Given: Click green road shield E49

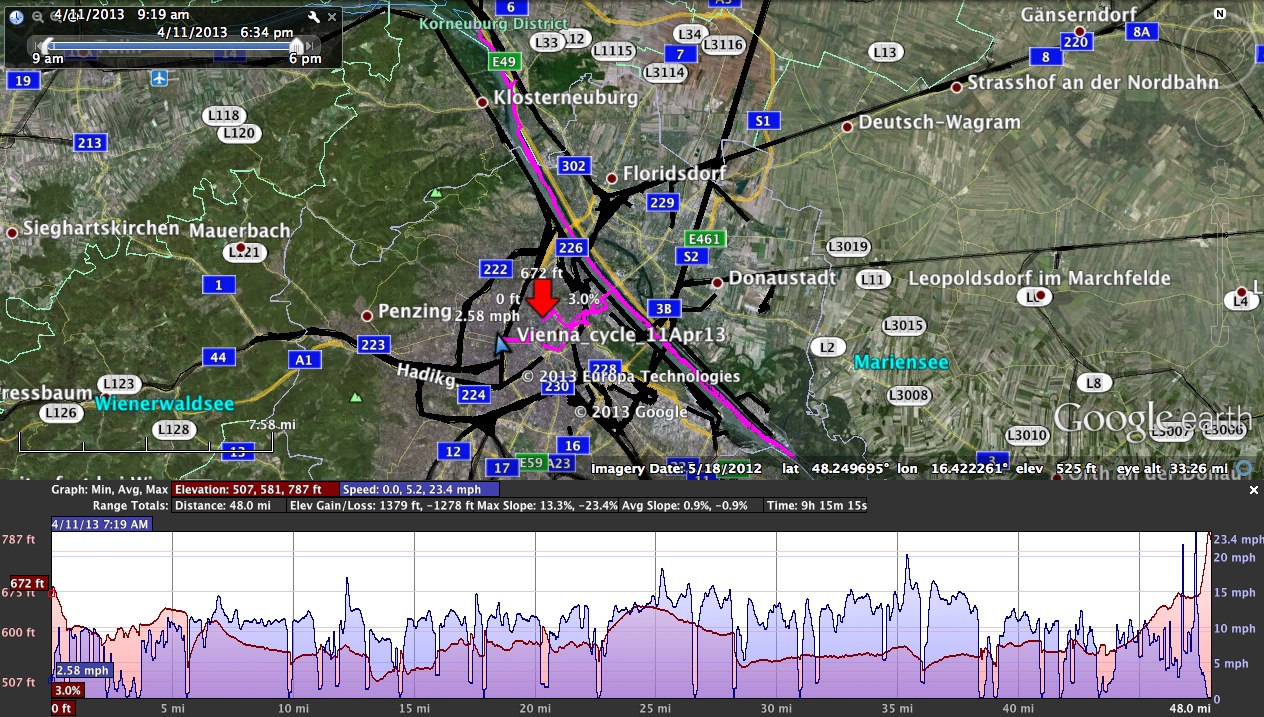Looking at the screenshot, I should click(504, 62).
